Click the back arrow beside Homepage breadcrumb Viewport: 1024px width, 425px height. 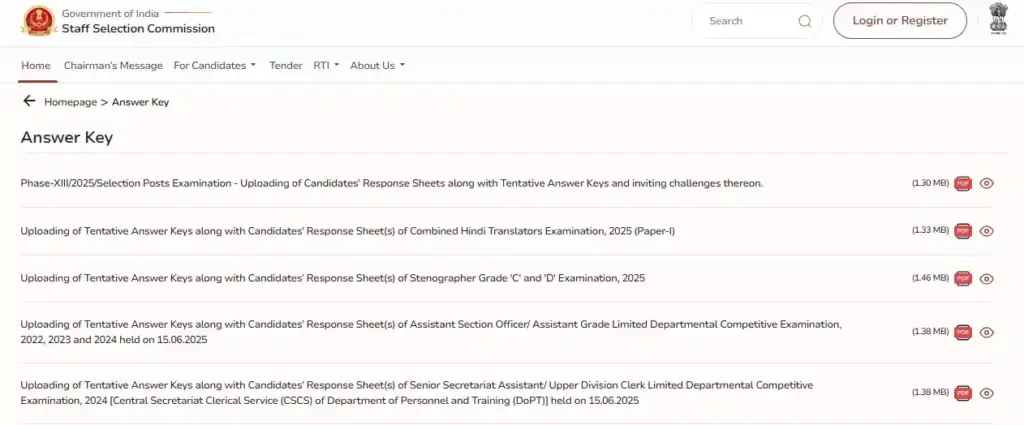29,101
